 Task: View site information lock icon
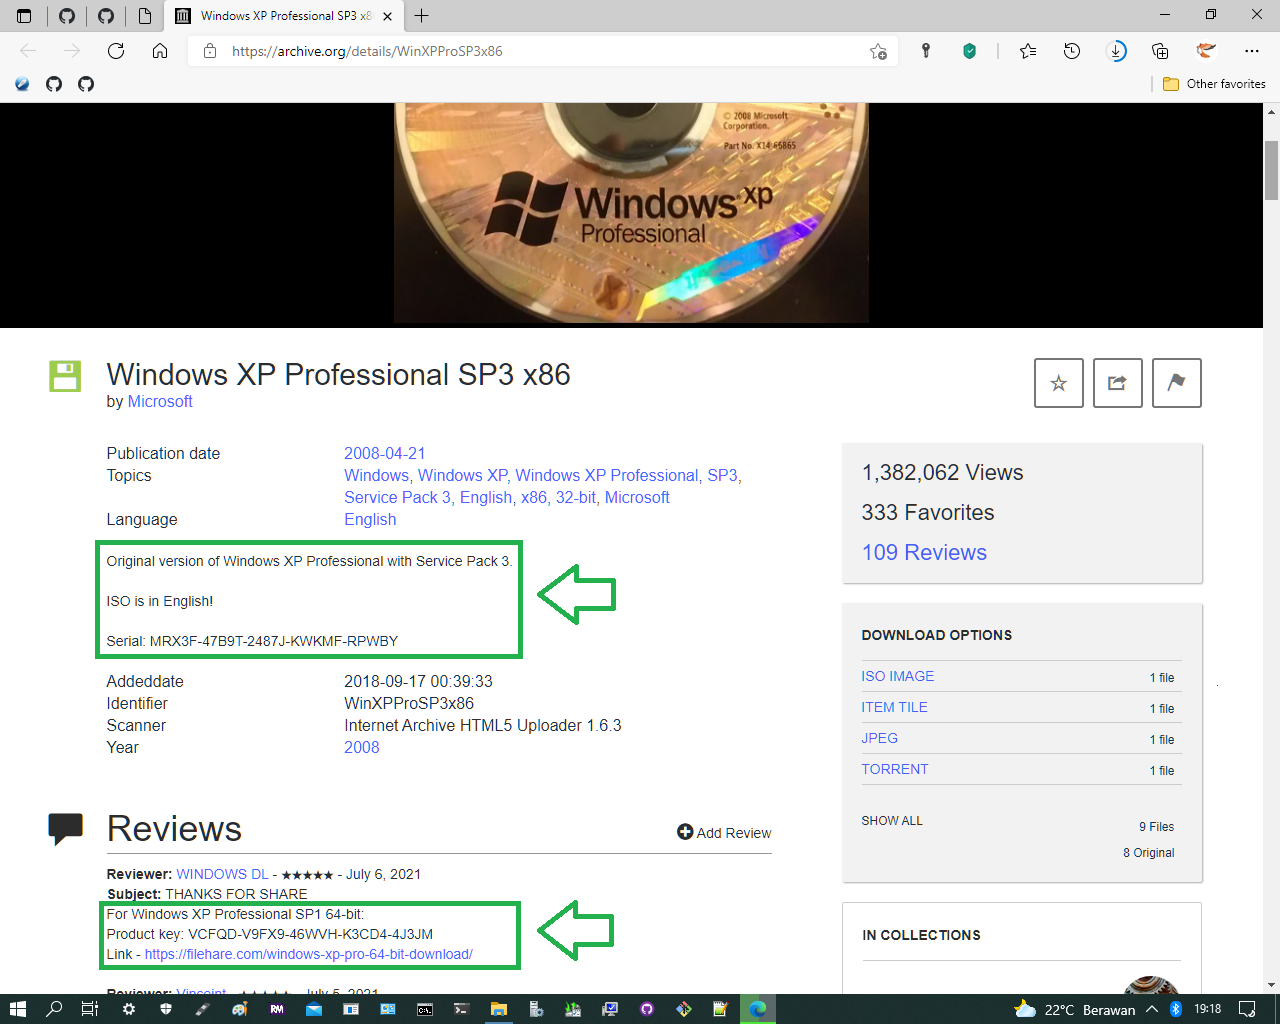(x=210, y=51)
